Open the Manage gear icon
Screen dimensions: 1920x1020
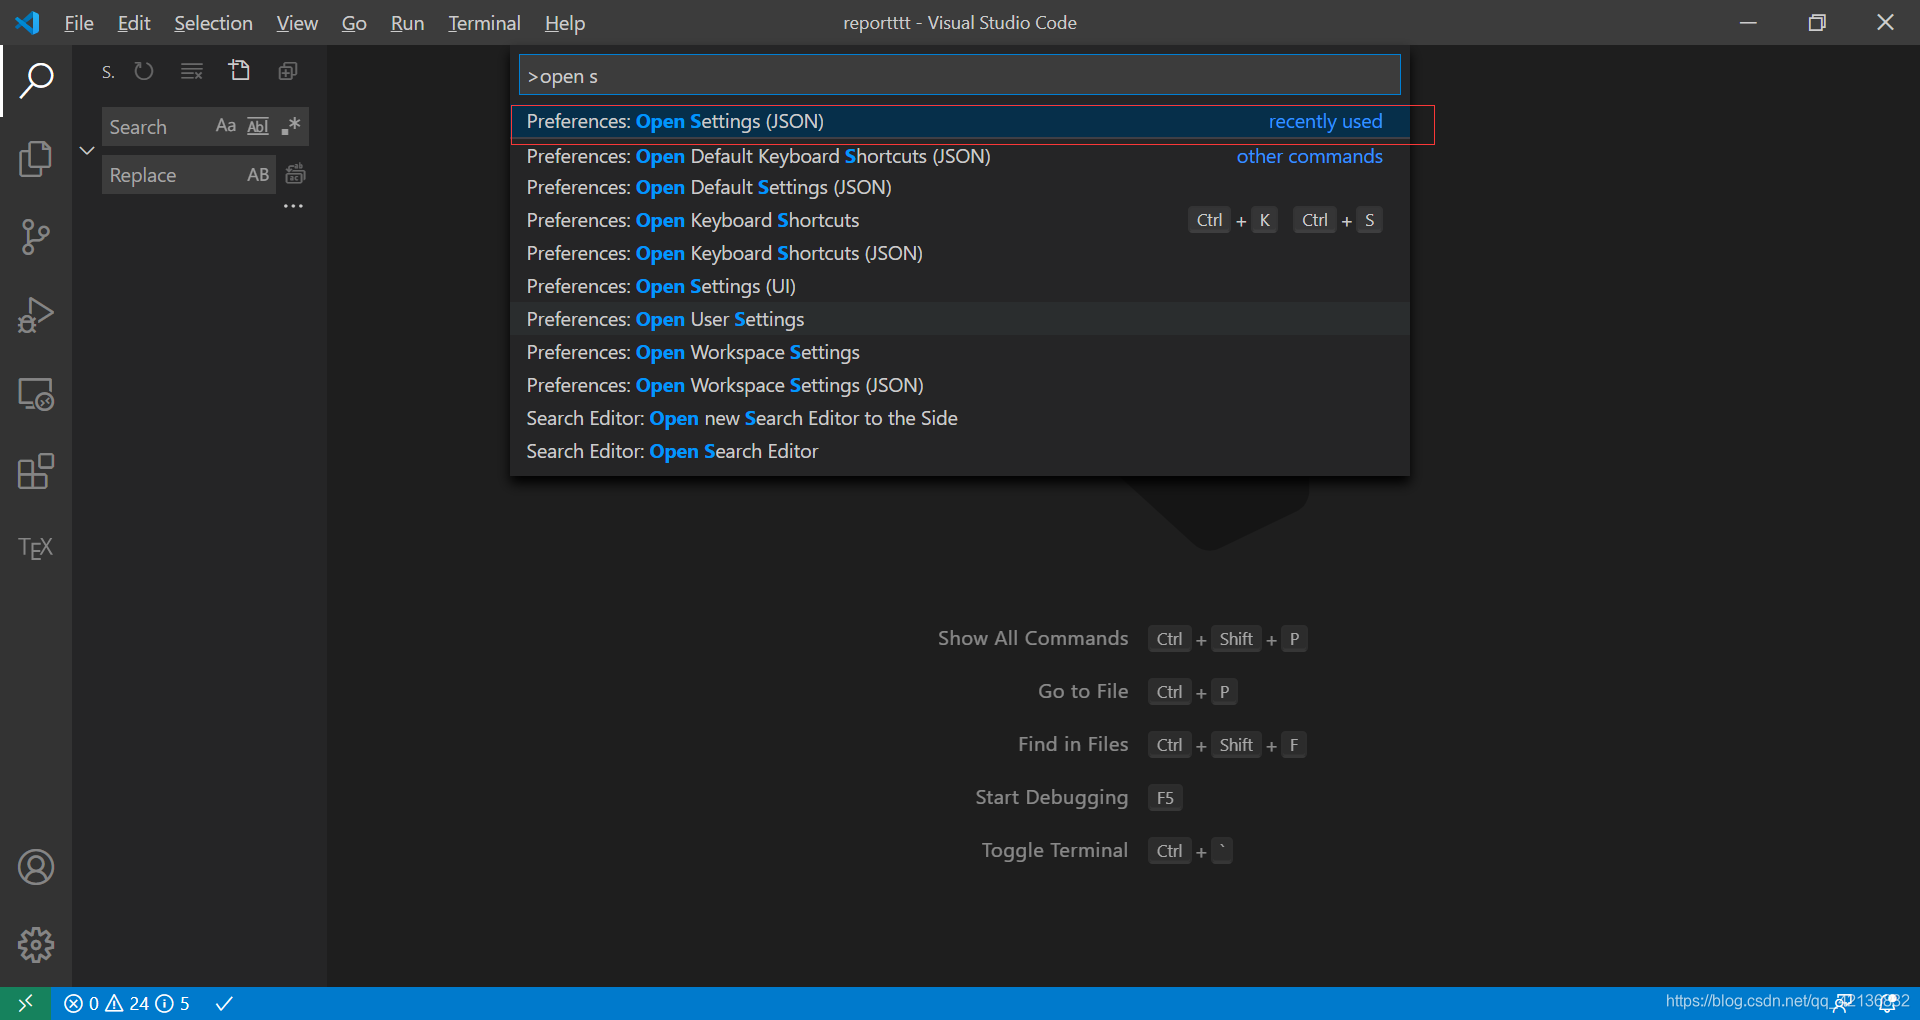point(36,944)
